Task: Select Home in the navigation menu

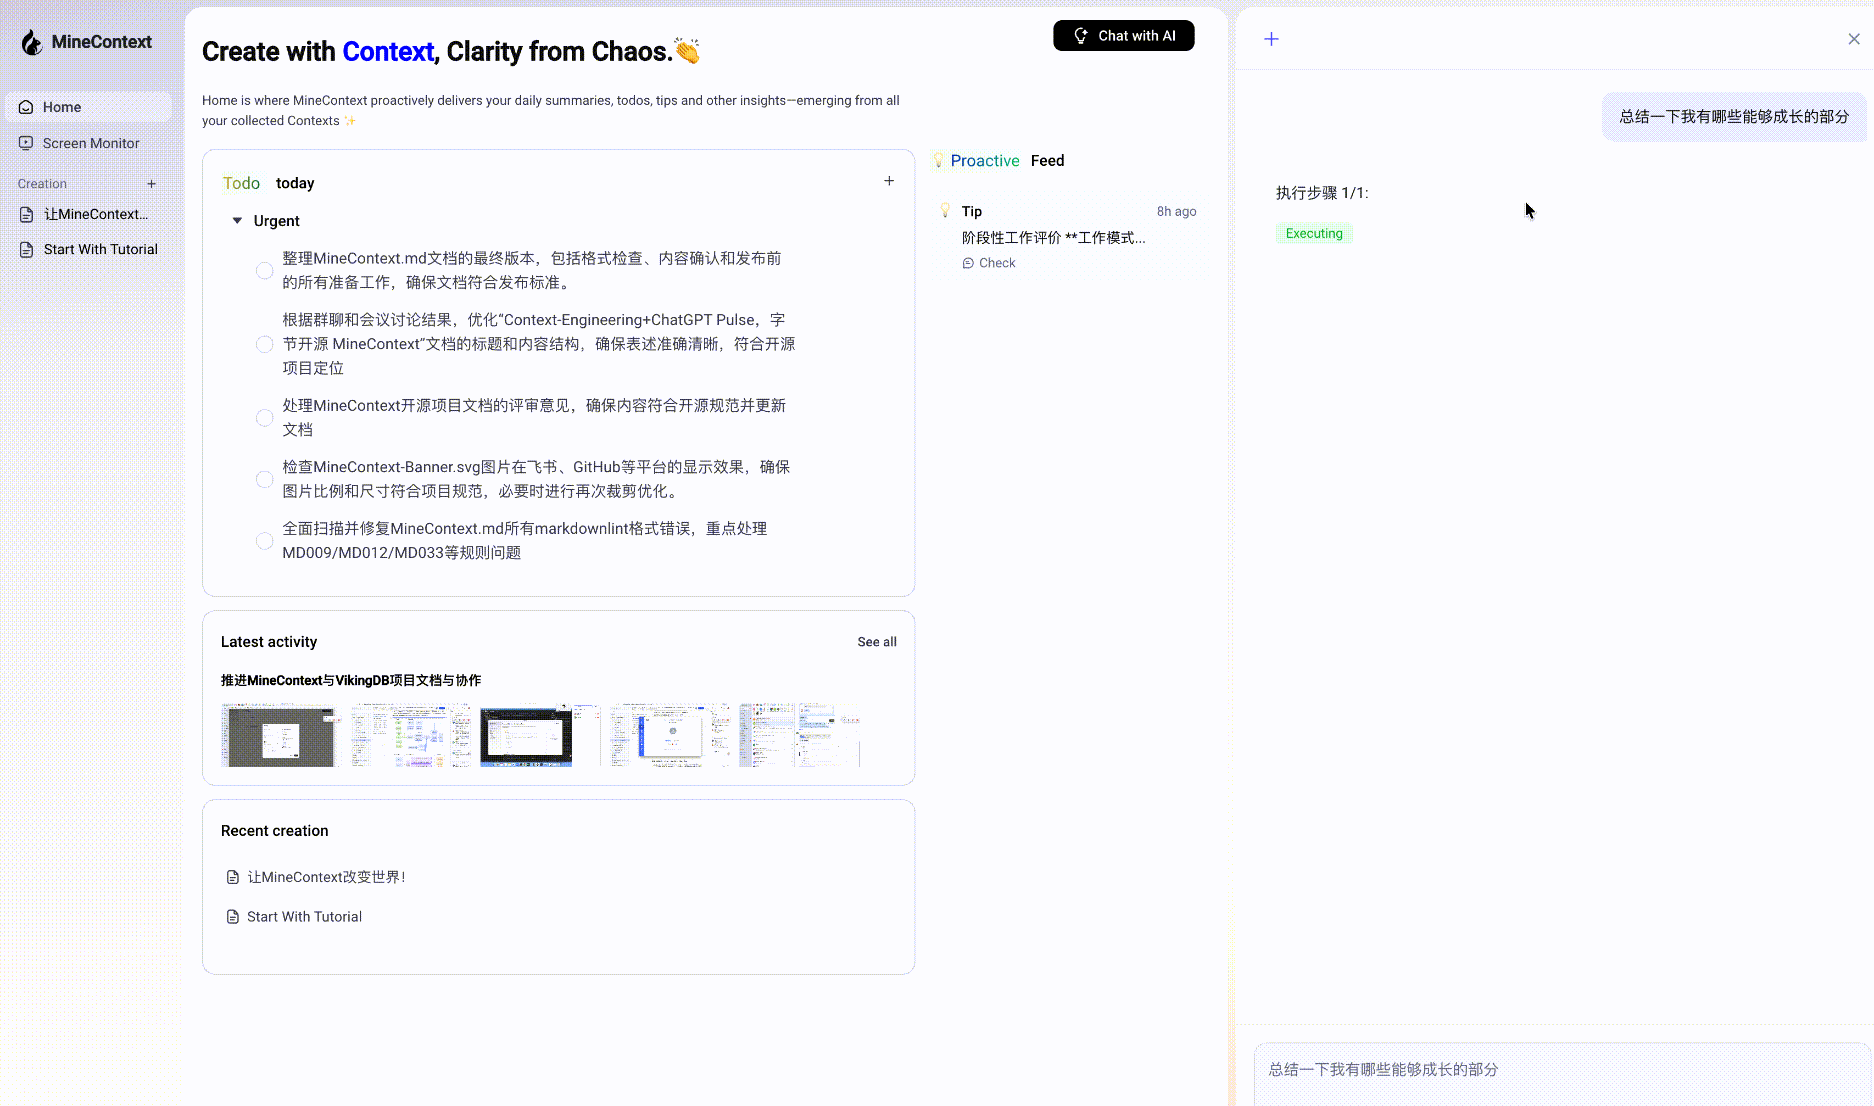Action: point(62,106)
